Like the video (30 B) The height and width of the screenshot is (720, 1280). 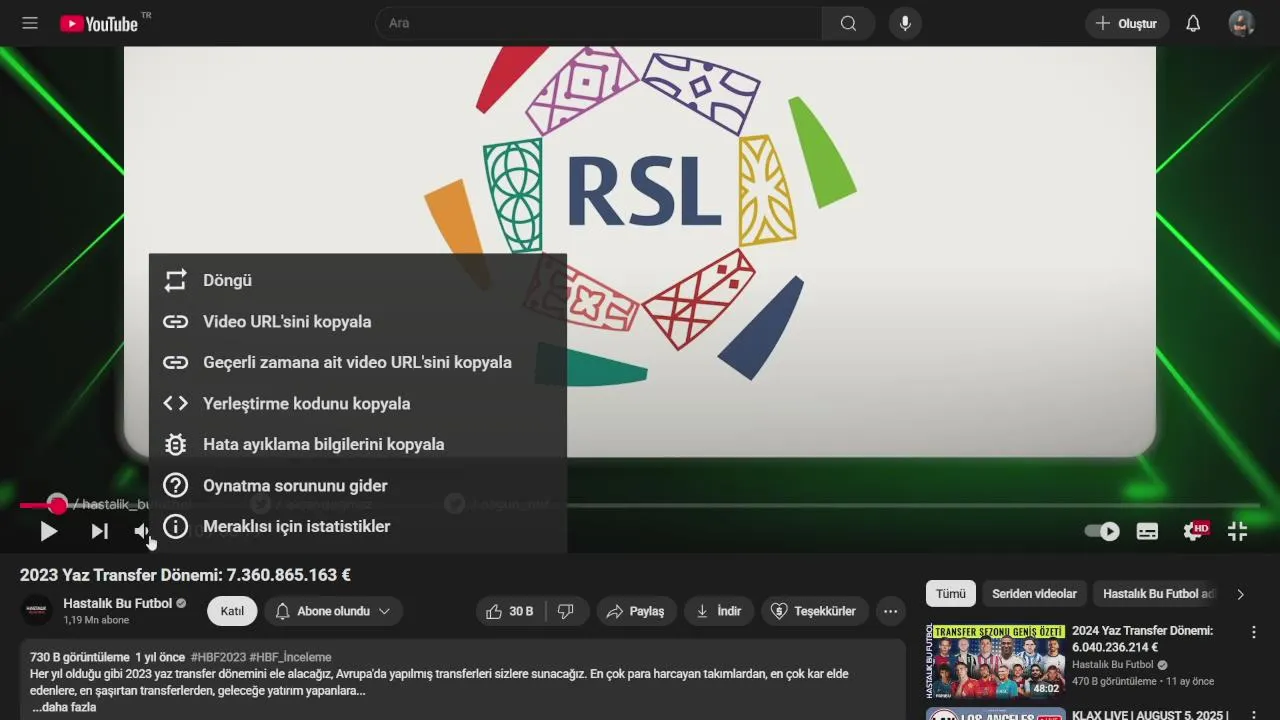[x=511, y=611]
